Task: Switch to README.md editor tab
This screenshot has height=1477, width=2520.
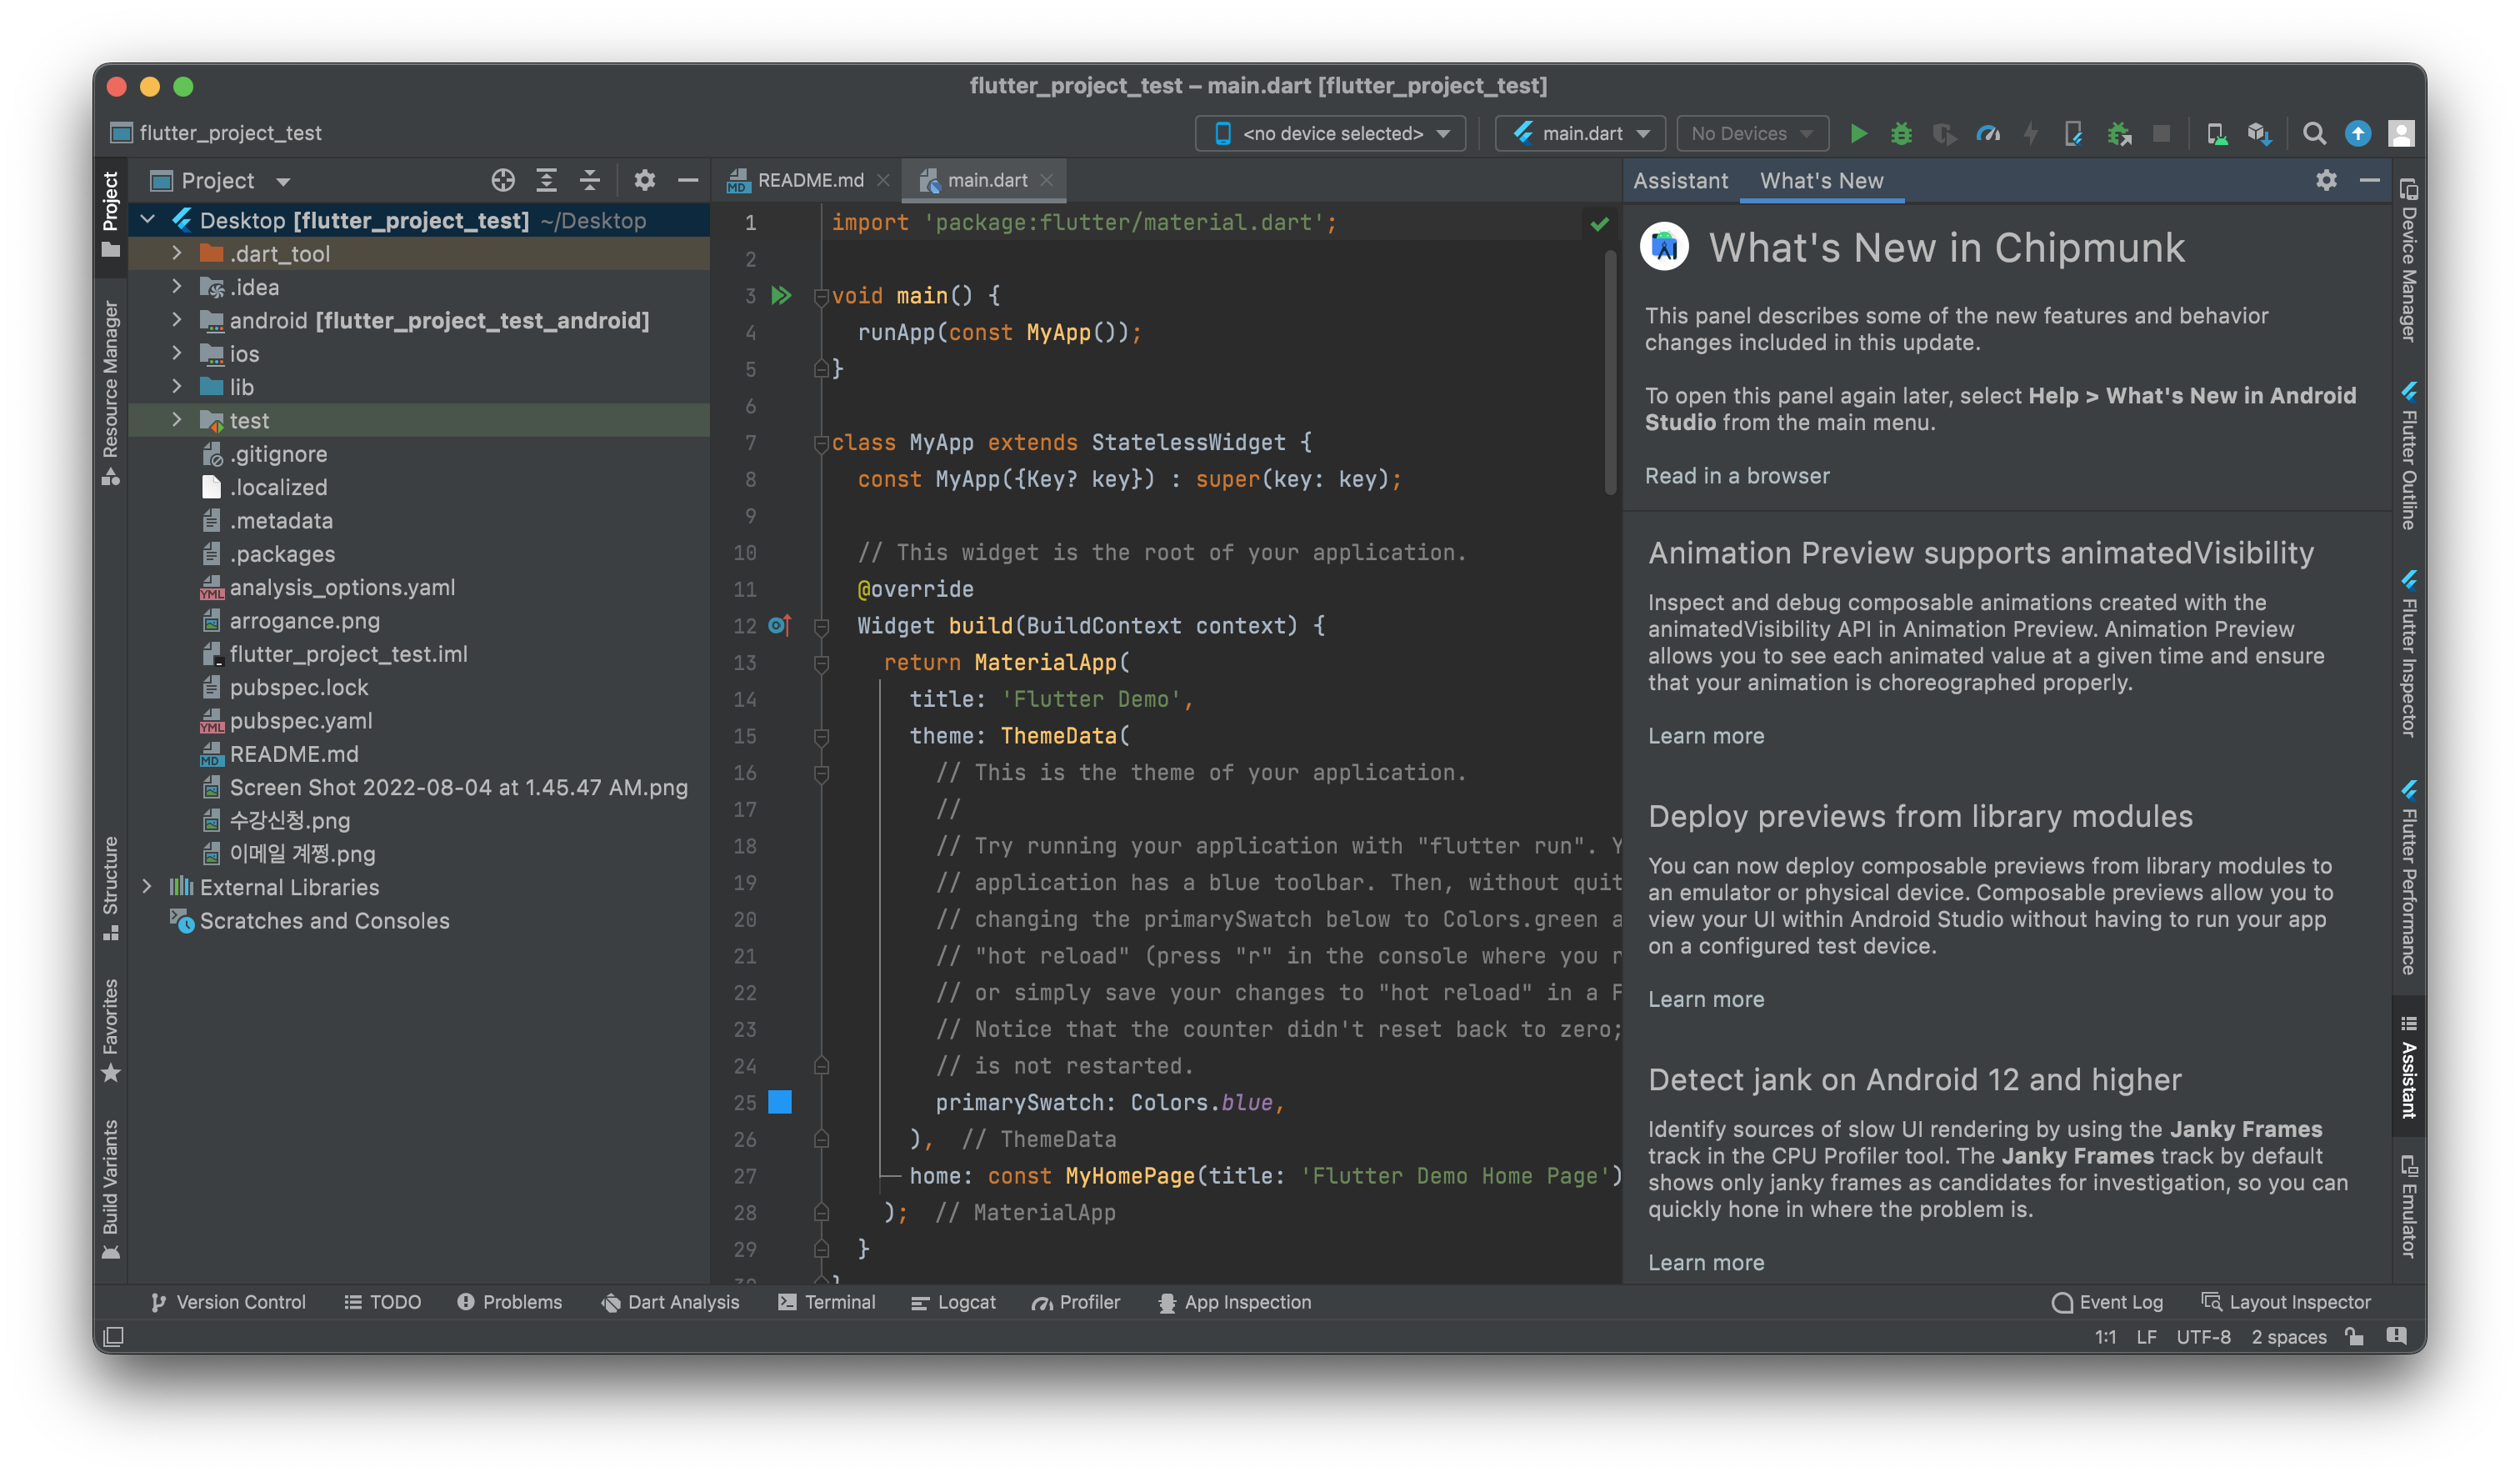Action: 808,180
